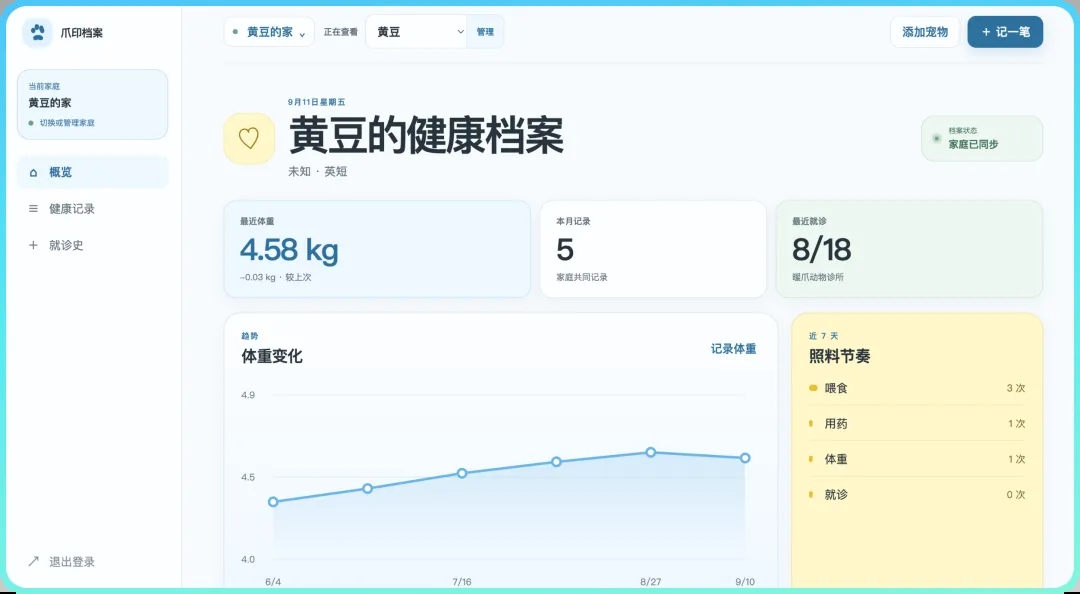Click the 9月11日星期五 date label
Screen dimensions: 1080x594
(317, 102)
